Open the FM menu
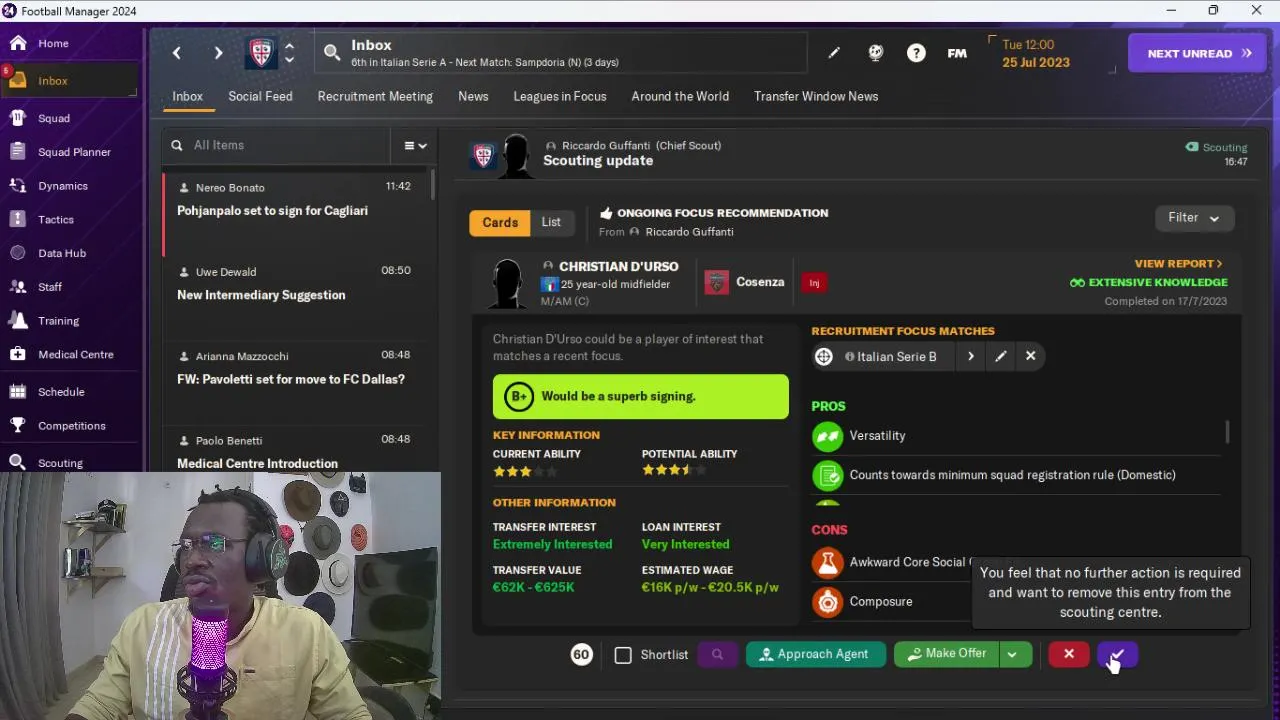 tap(957, 54)
